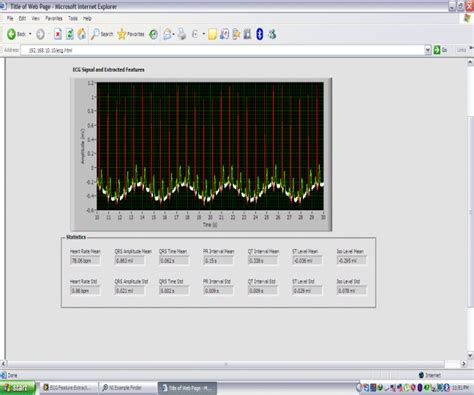Viewport: 474px width, 395px height.
Task: Click the ECG Signal and Extracted Features heading
Action: pos(109,70)
